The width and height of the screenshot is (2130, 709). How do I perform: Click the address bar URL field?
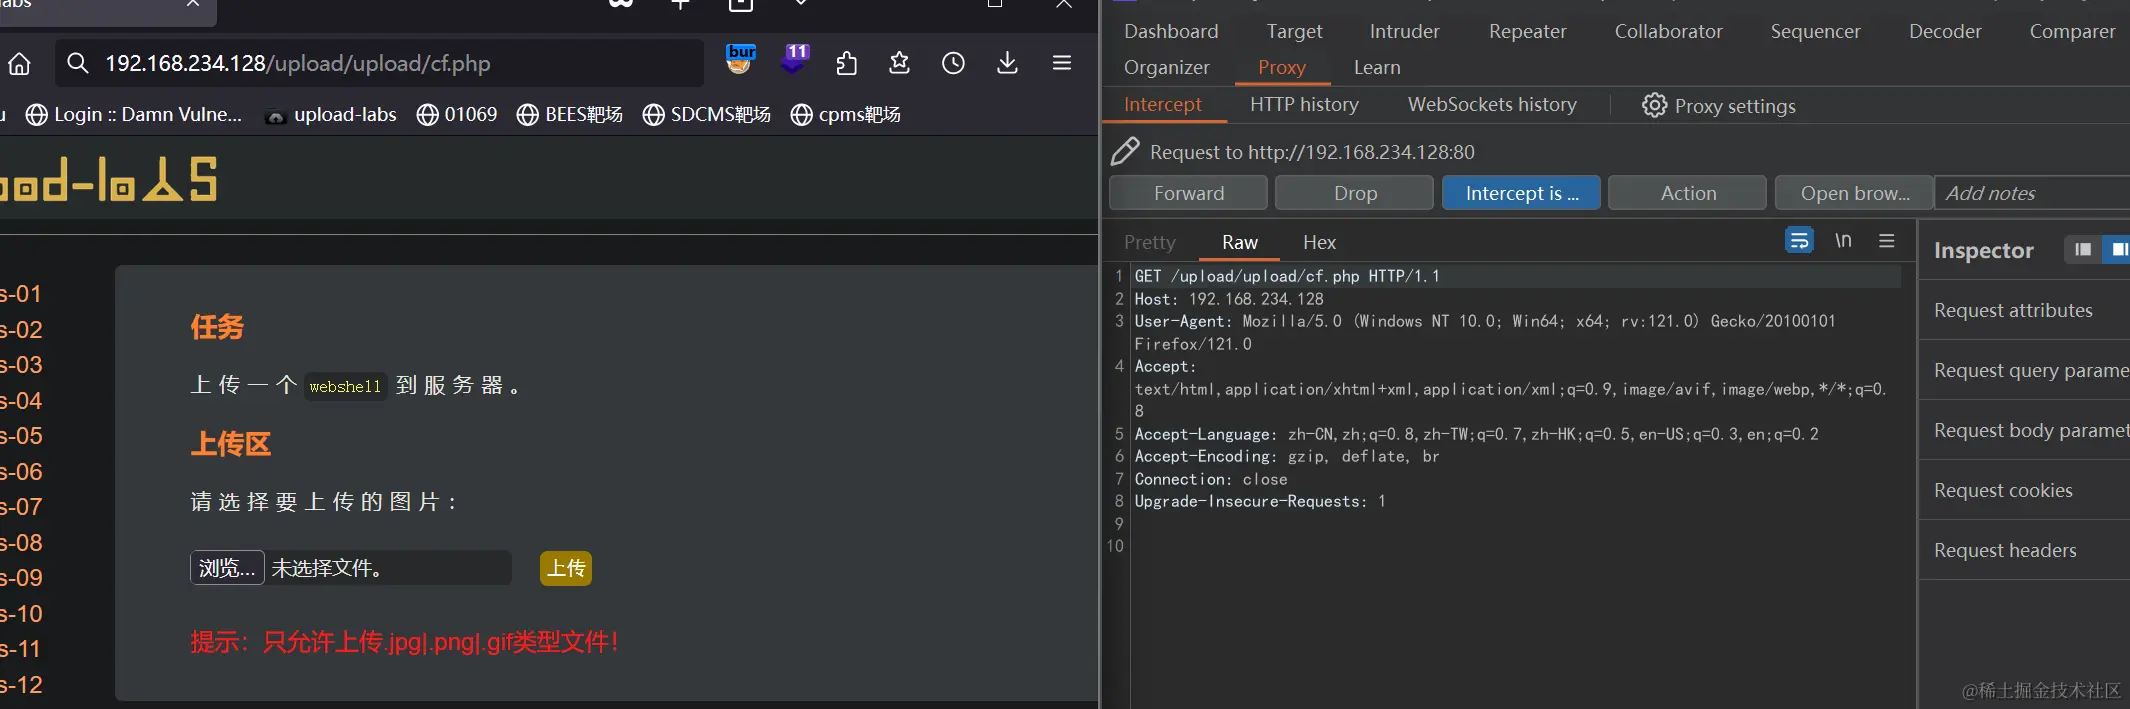point(380,64)
